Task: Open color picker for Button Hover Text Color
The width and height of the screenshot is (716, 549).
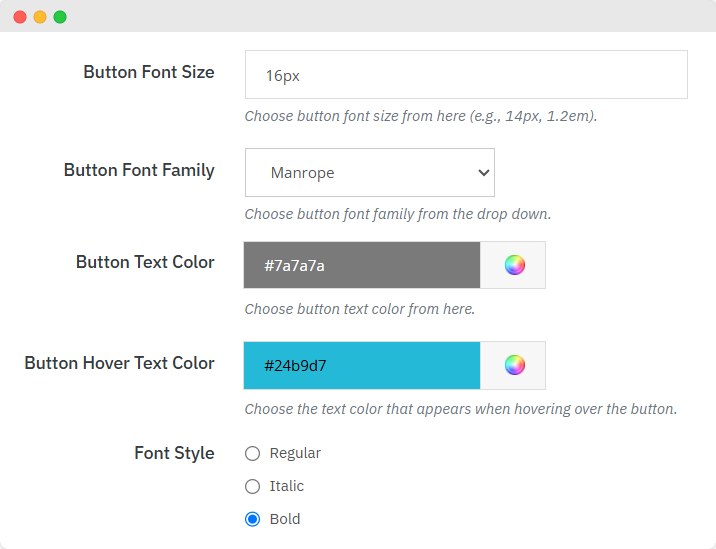Action: pos(514,365)
